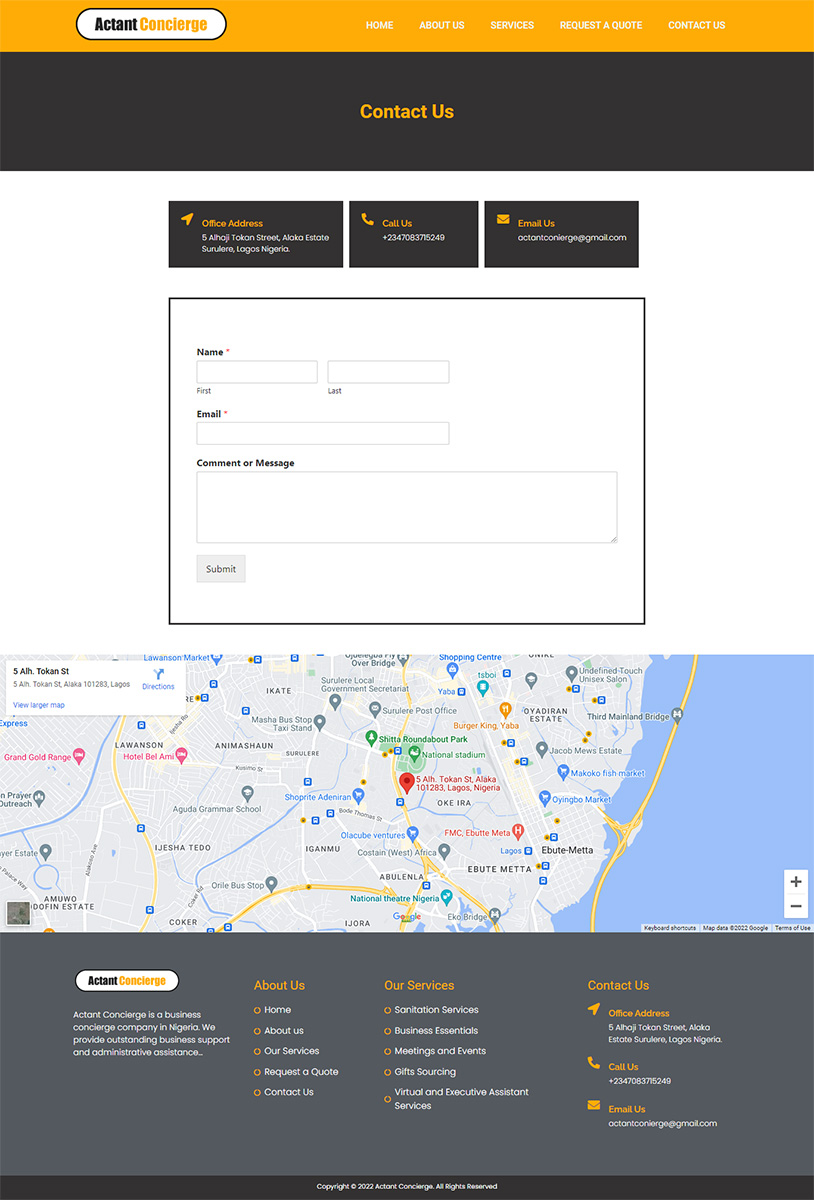
Task: Click the Hotel Bel Ami map marker
Action: click(x=181, y=755)
